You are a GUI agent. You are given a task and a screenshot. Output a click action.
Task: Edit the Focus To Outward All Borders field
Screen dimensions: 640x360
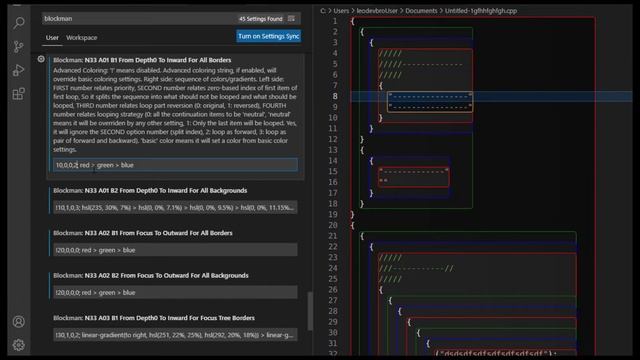tap(175, 250)
